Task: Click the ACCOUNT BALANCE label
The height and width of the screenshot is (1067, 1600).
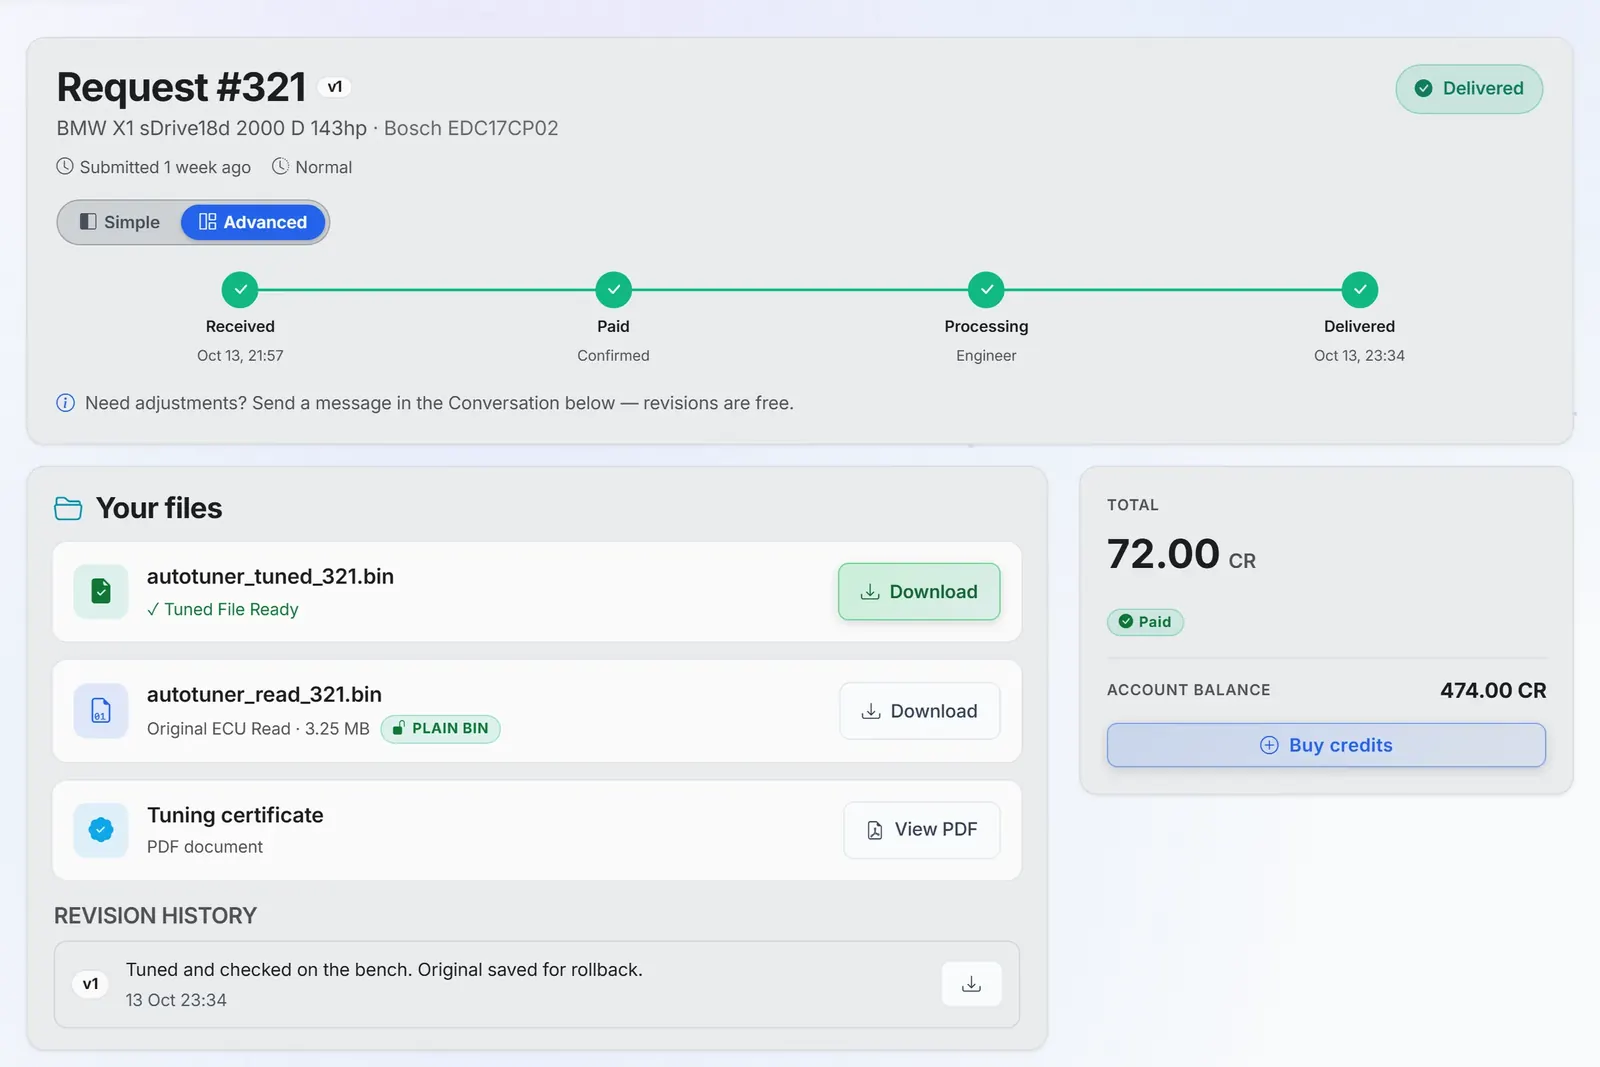Action: (1188, 690)
